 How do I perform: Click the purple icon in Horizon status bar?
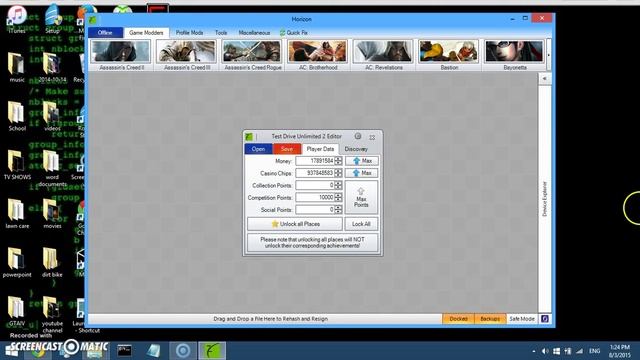point(545,319)
